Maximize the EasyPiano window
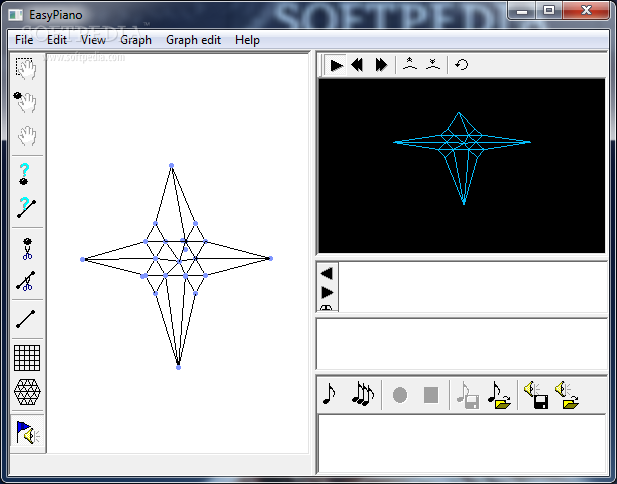 pyautogui.click(x=549, y=11)
